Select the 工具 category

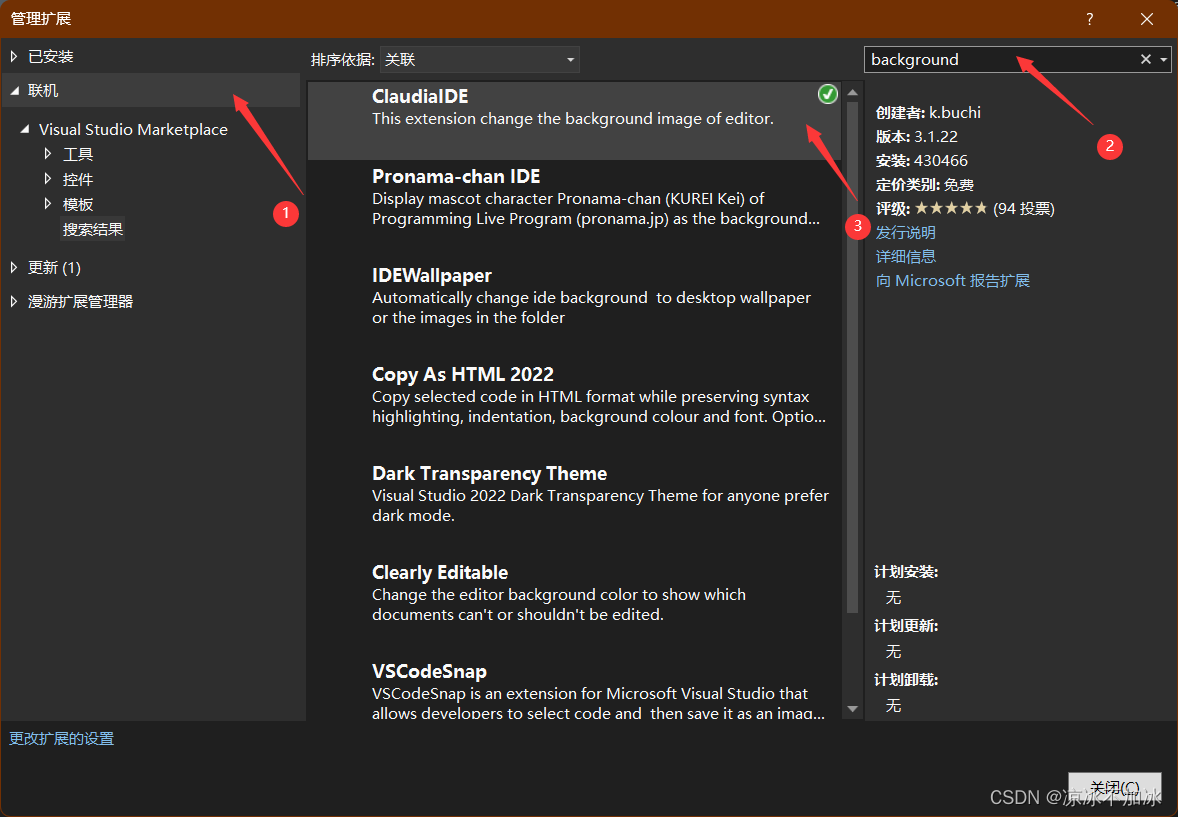[x=78, y=154]
